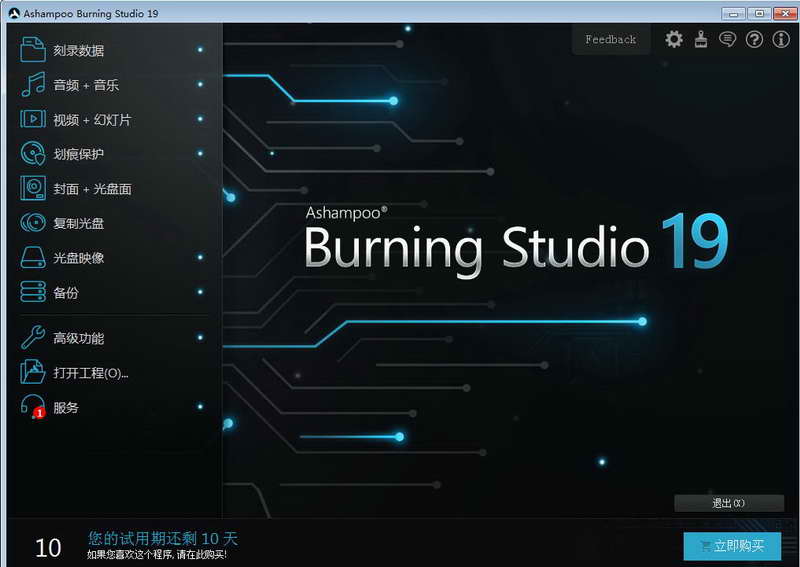Click the copy disc icon (复制光盘)

pos(33,223)
